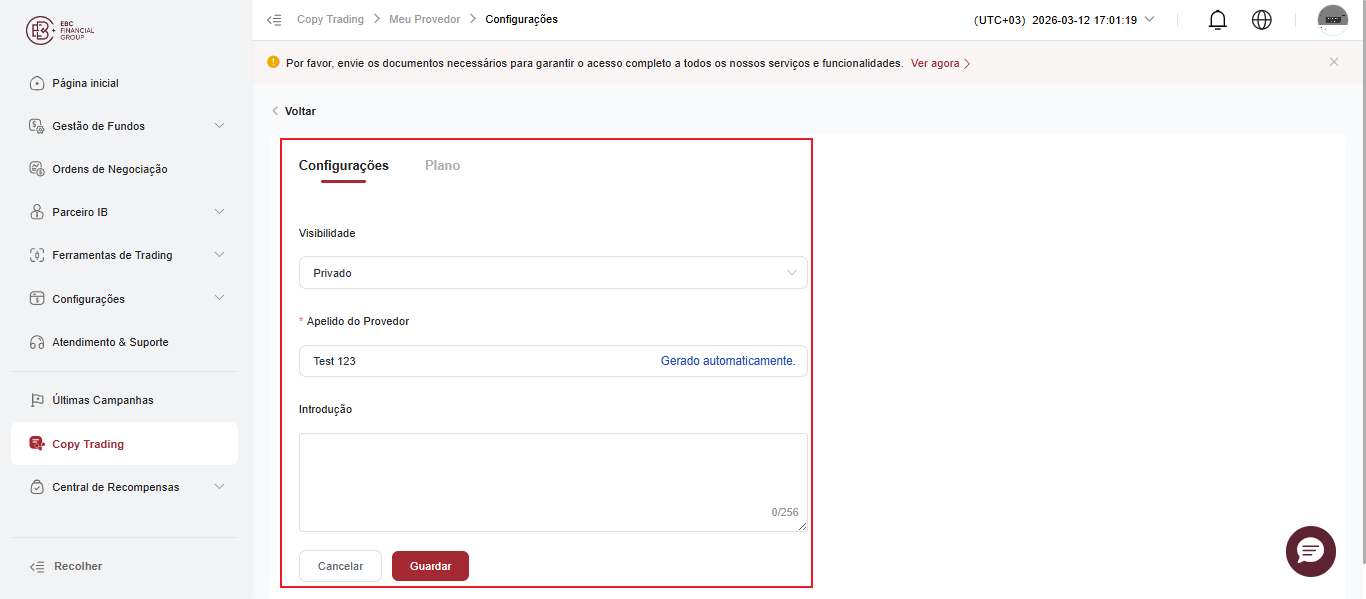The width and height of the screenshot is (1366, 599).
Task: Click the Central de Recompensas icon
Action: coord(37,487)
